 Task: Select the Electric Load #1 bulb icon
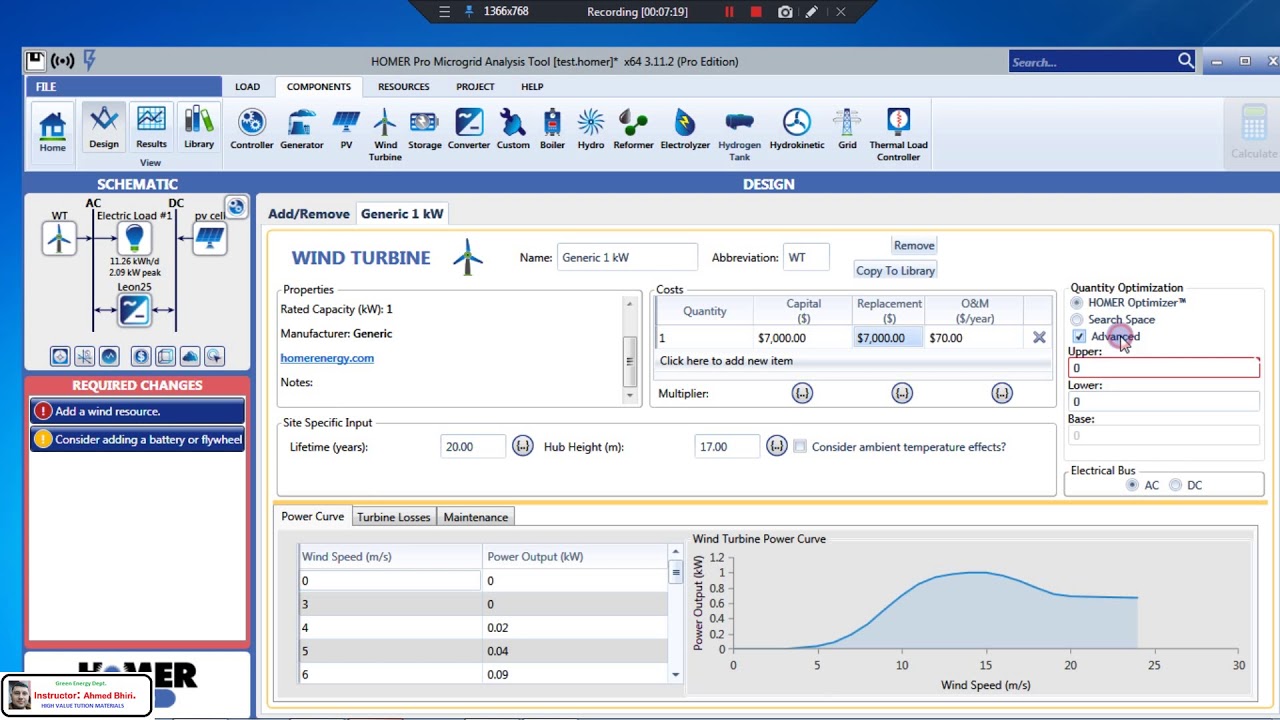pos(134,238)
